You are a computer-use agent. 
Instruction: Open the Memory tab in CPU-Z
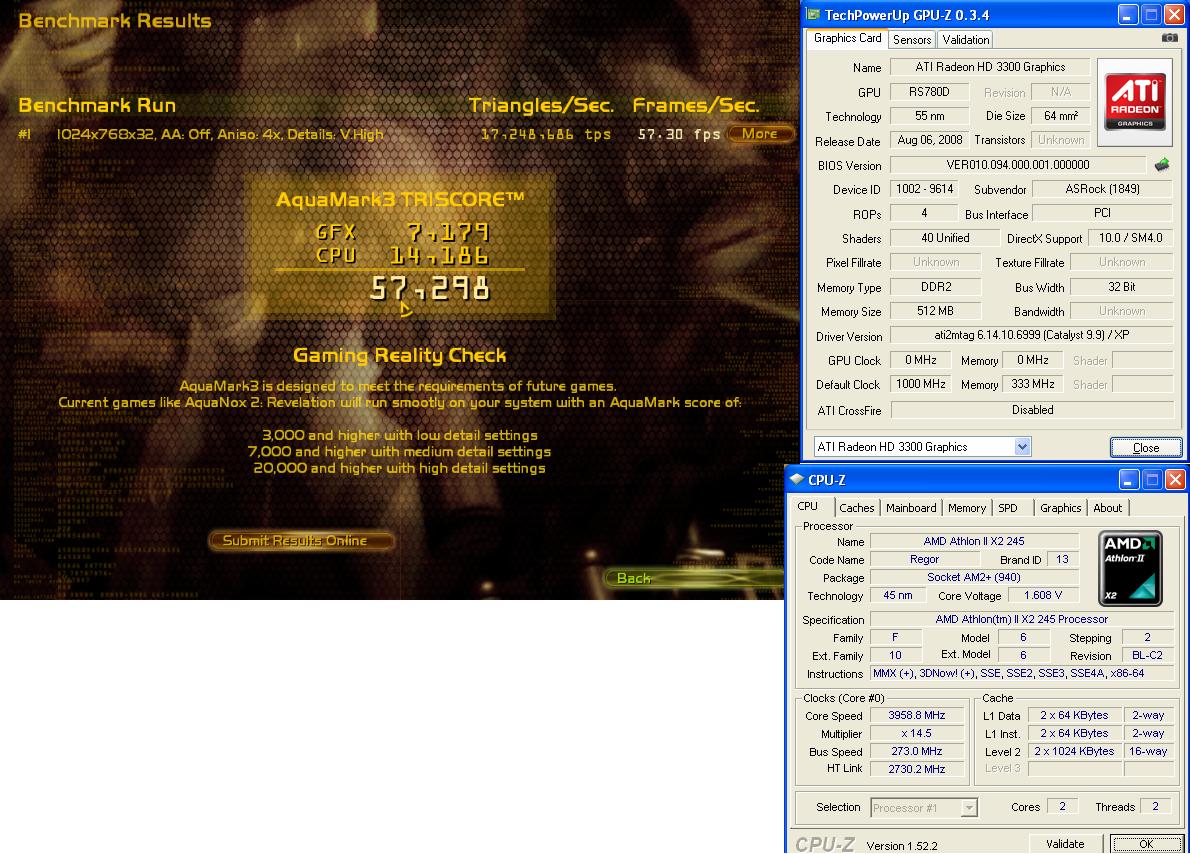click(967, 508)
